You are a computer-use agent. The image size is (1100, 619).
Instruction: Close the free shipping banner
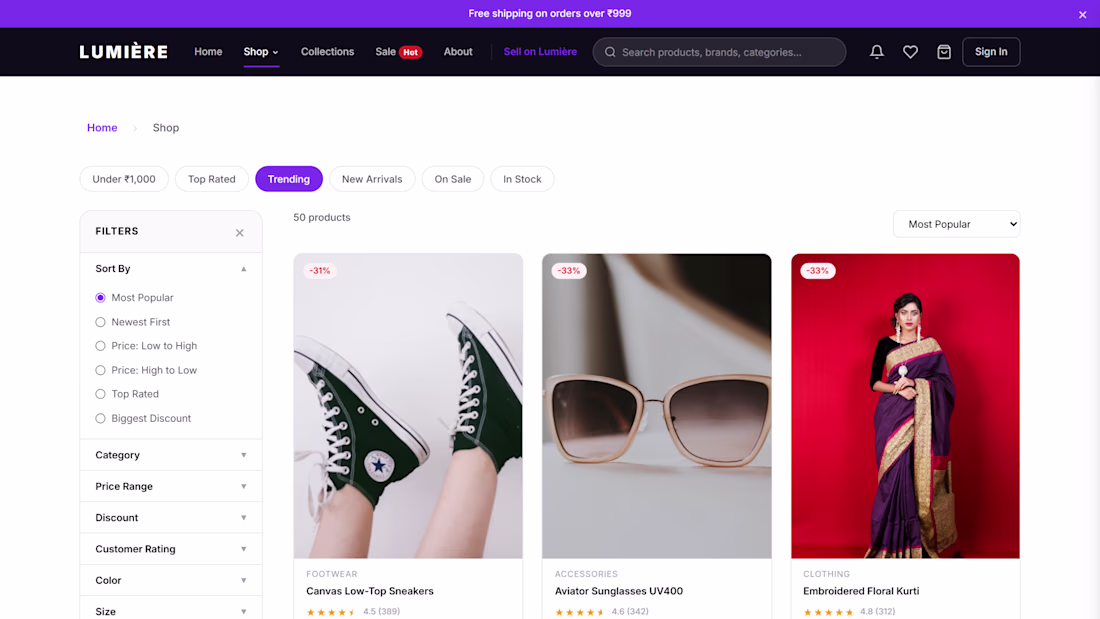coord(1082,14)
